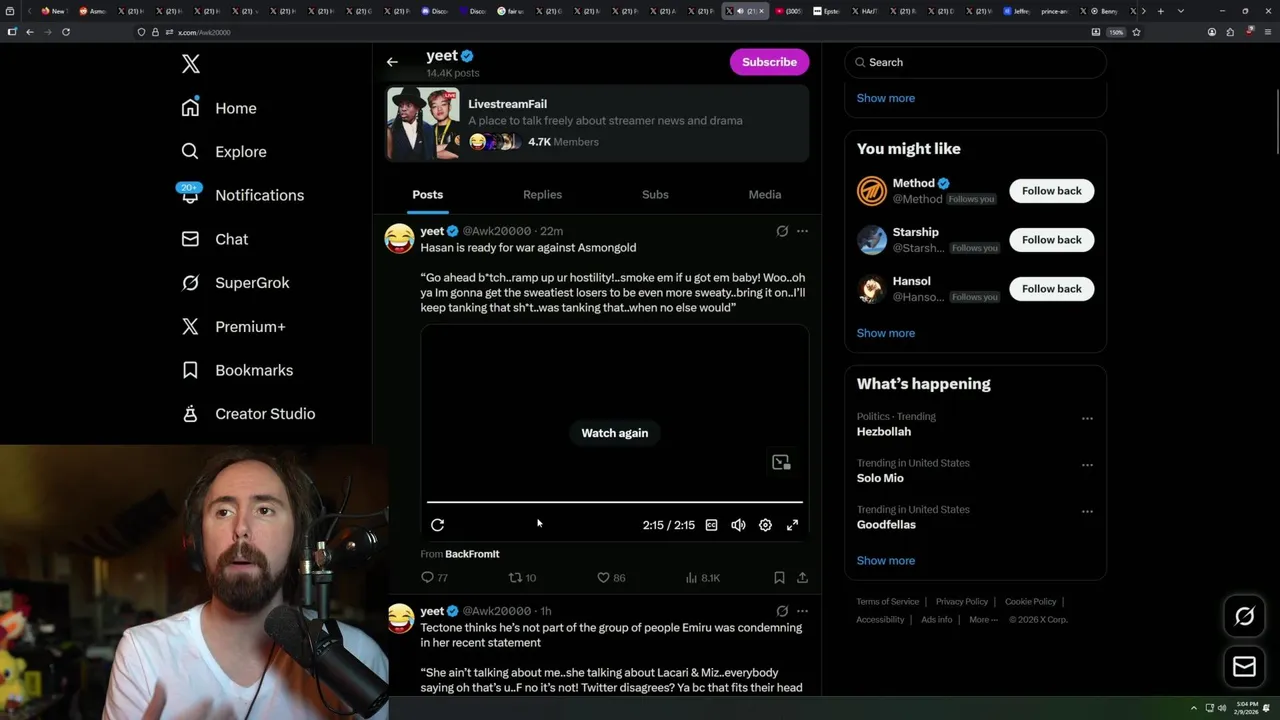Subscribe to yeet's profile
Image resolution: width=1280 pixels, height=720 pixels.
click(x=769, y=62)
